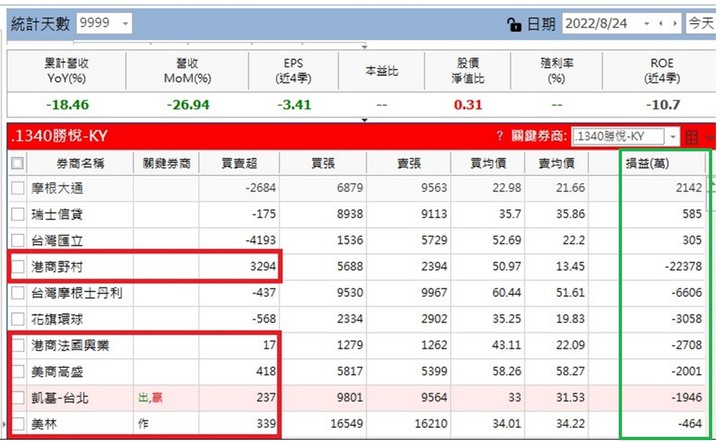Click the previous date arrow
720x443 pixels.
(x=661, y=23)
